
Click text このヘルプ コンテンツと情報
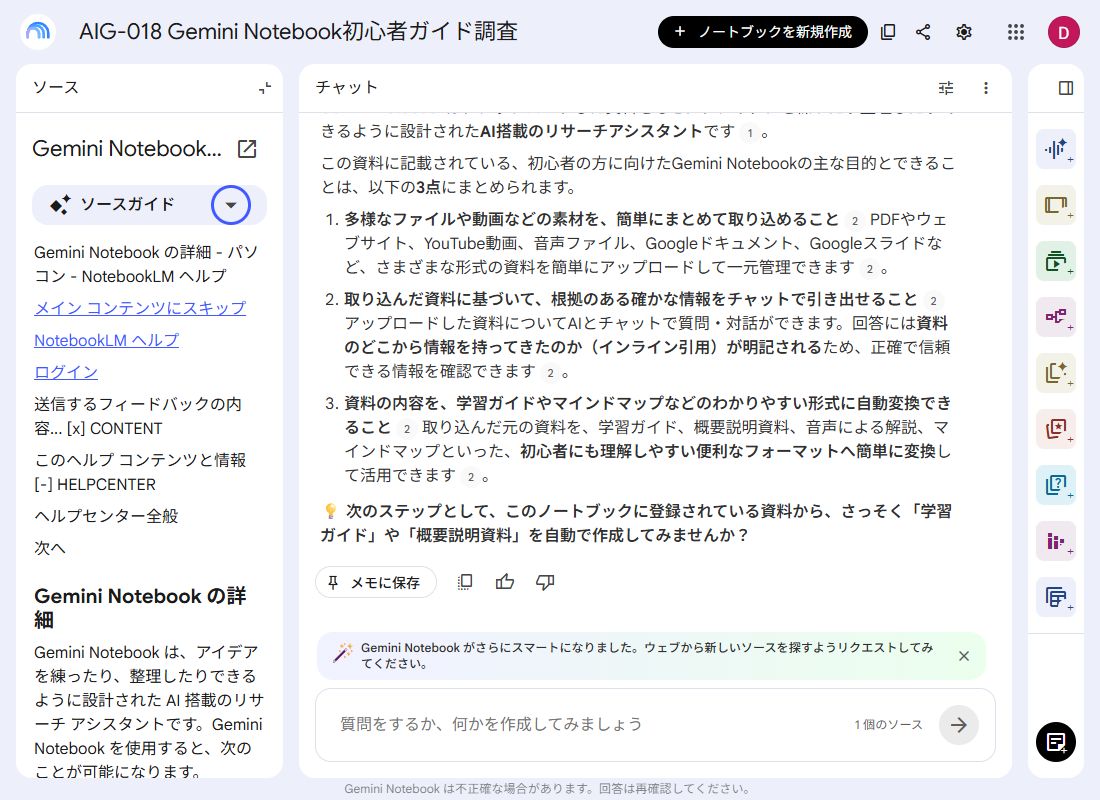point(140,460)
